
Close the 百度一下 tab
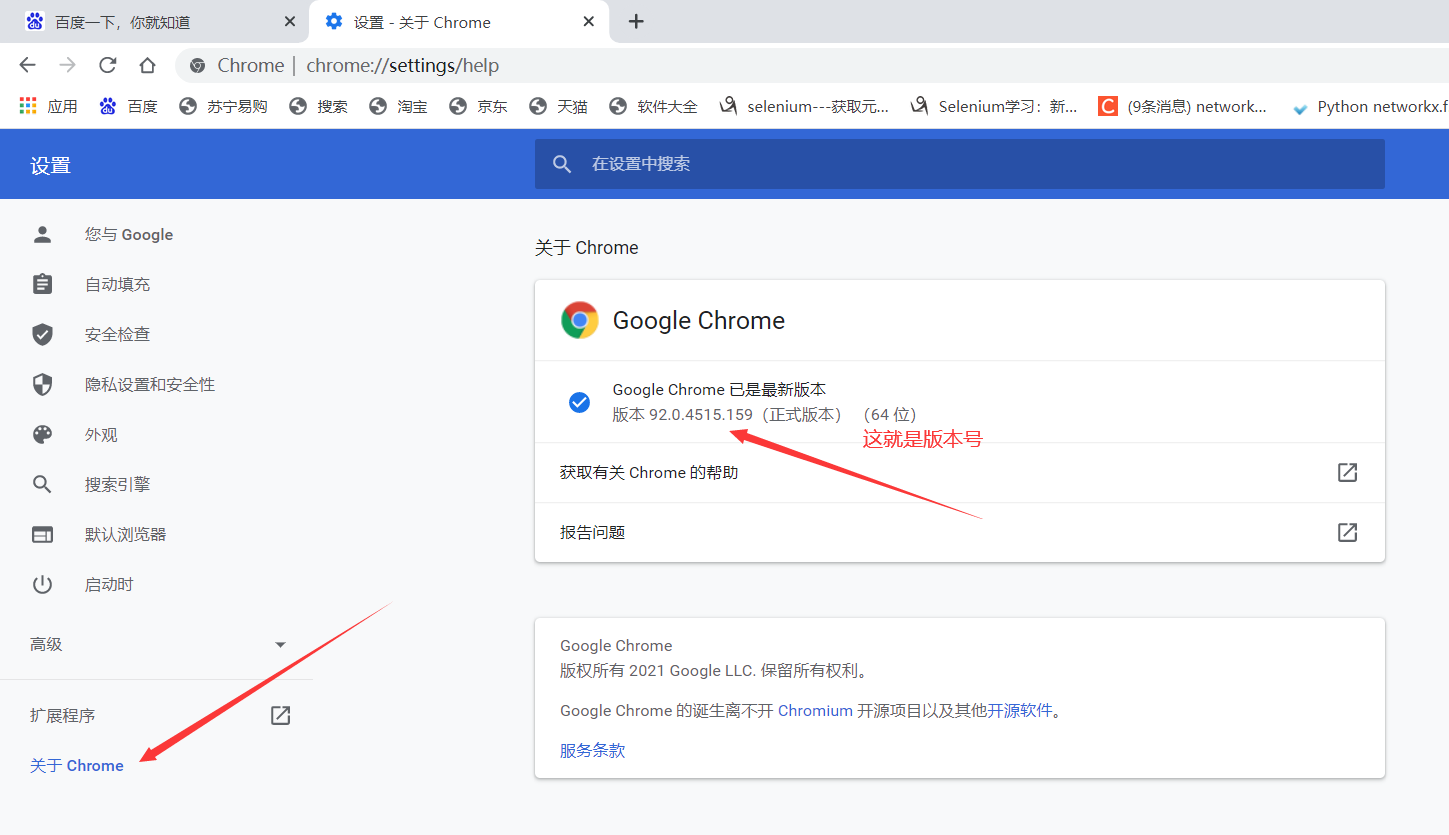point(290,21)
